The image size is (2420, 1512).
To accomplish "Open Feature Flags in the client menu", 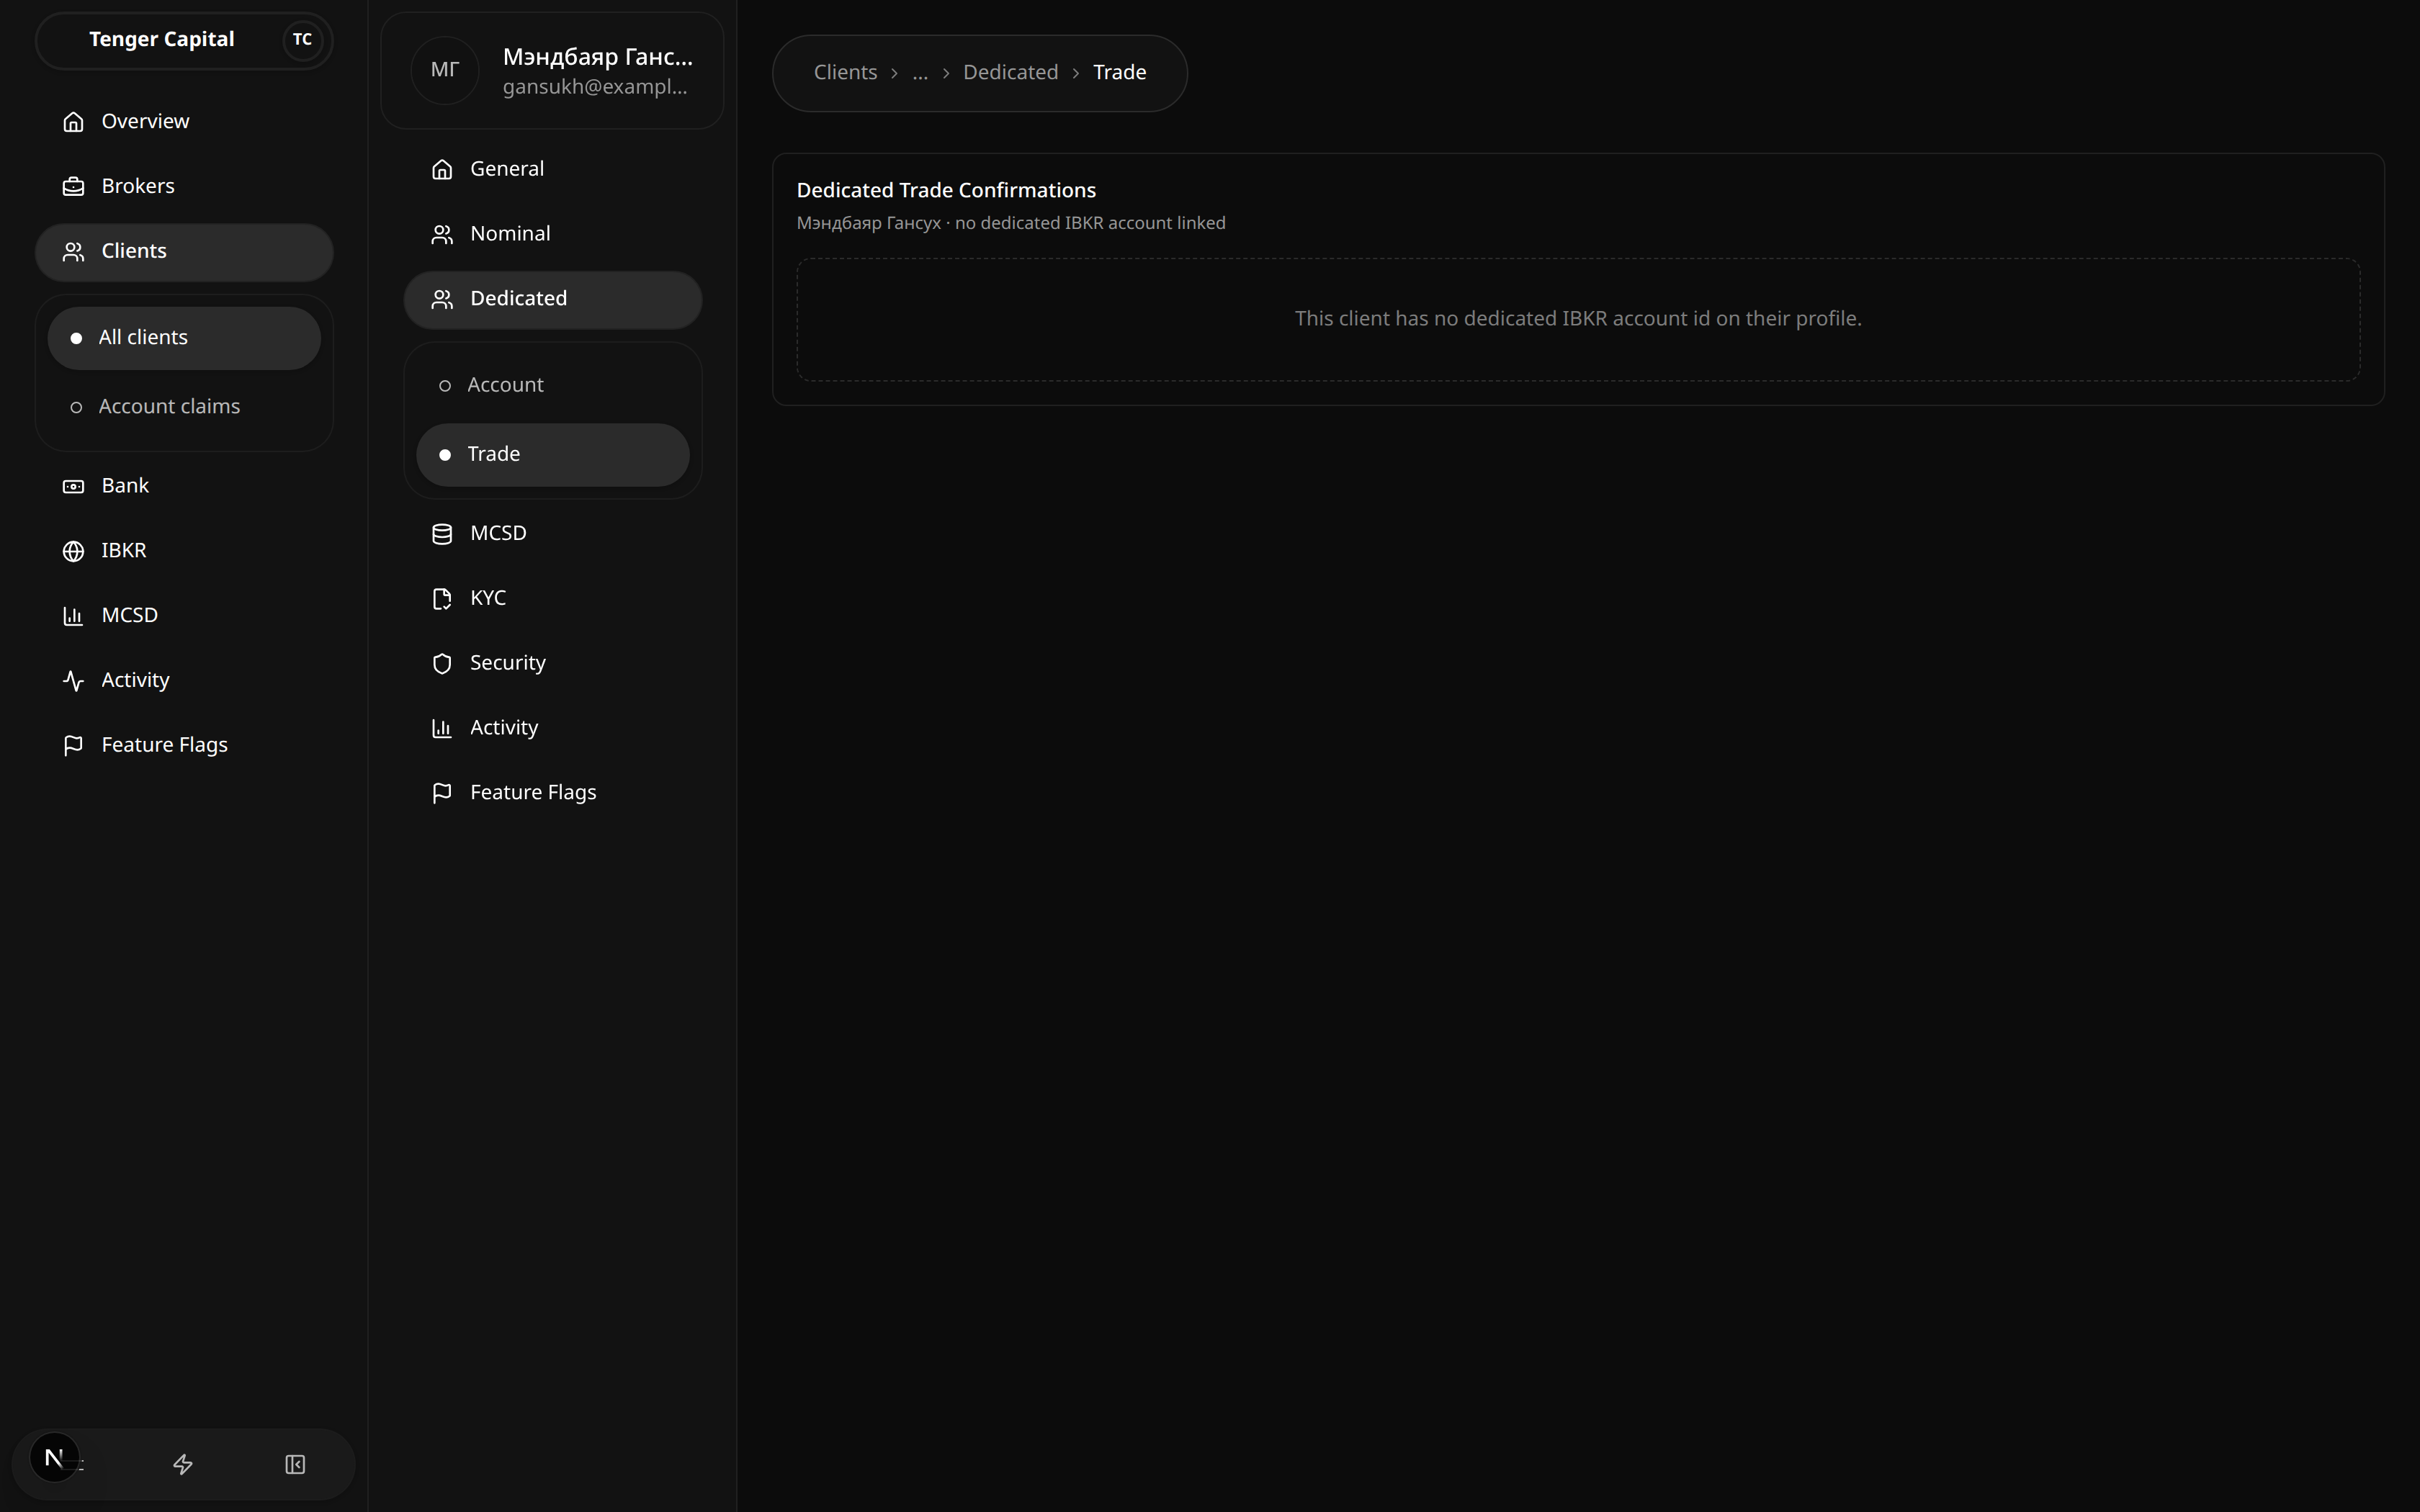I will click(x=553, y=793).
